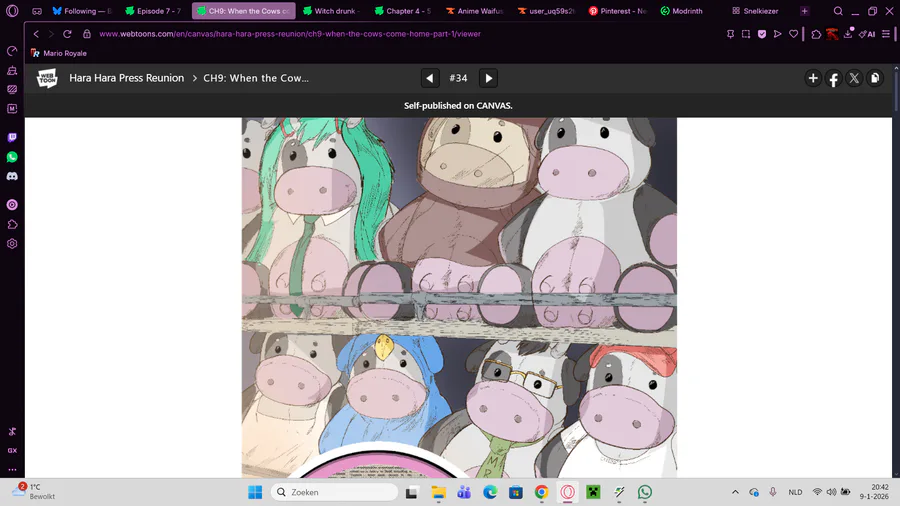This screenshot has height=506, width=900.
Task: Open Twitch panel in sidebar
Action: [12, 138]
